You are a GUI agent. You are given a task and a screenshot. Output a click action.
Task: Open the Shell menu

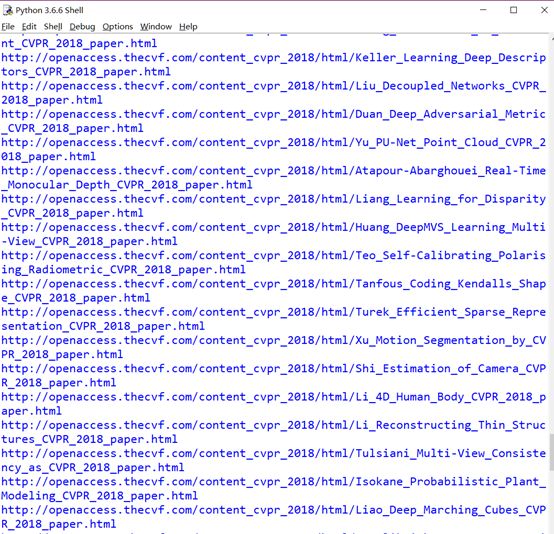pos(53,27)
